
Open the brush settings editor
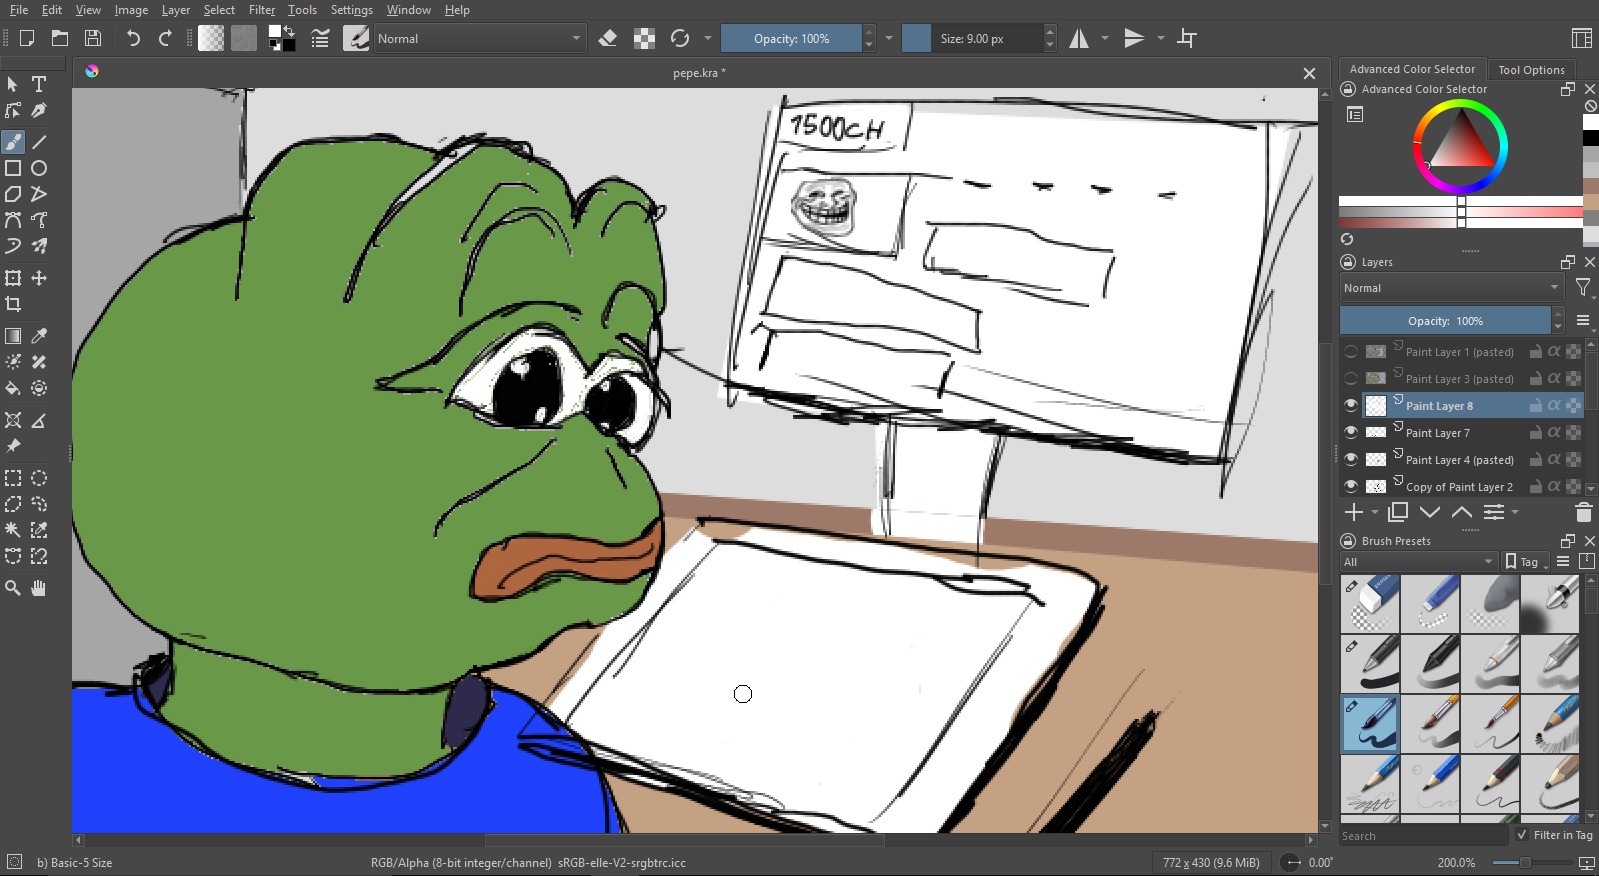point(320,38)
